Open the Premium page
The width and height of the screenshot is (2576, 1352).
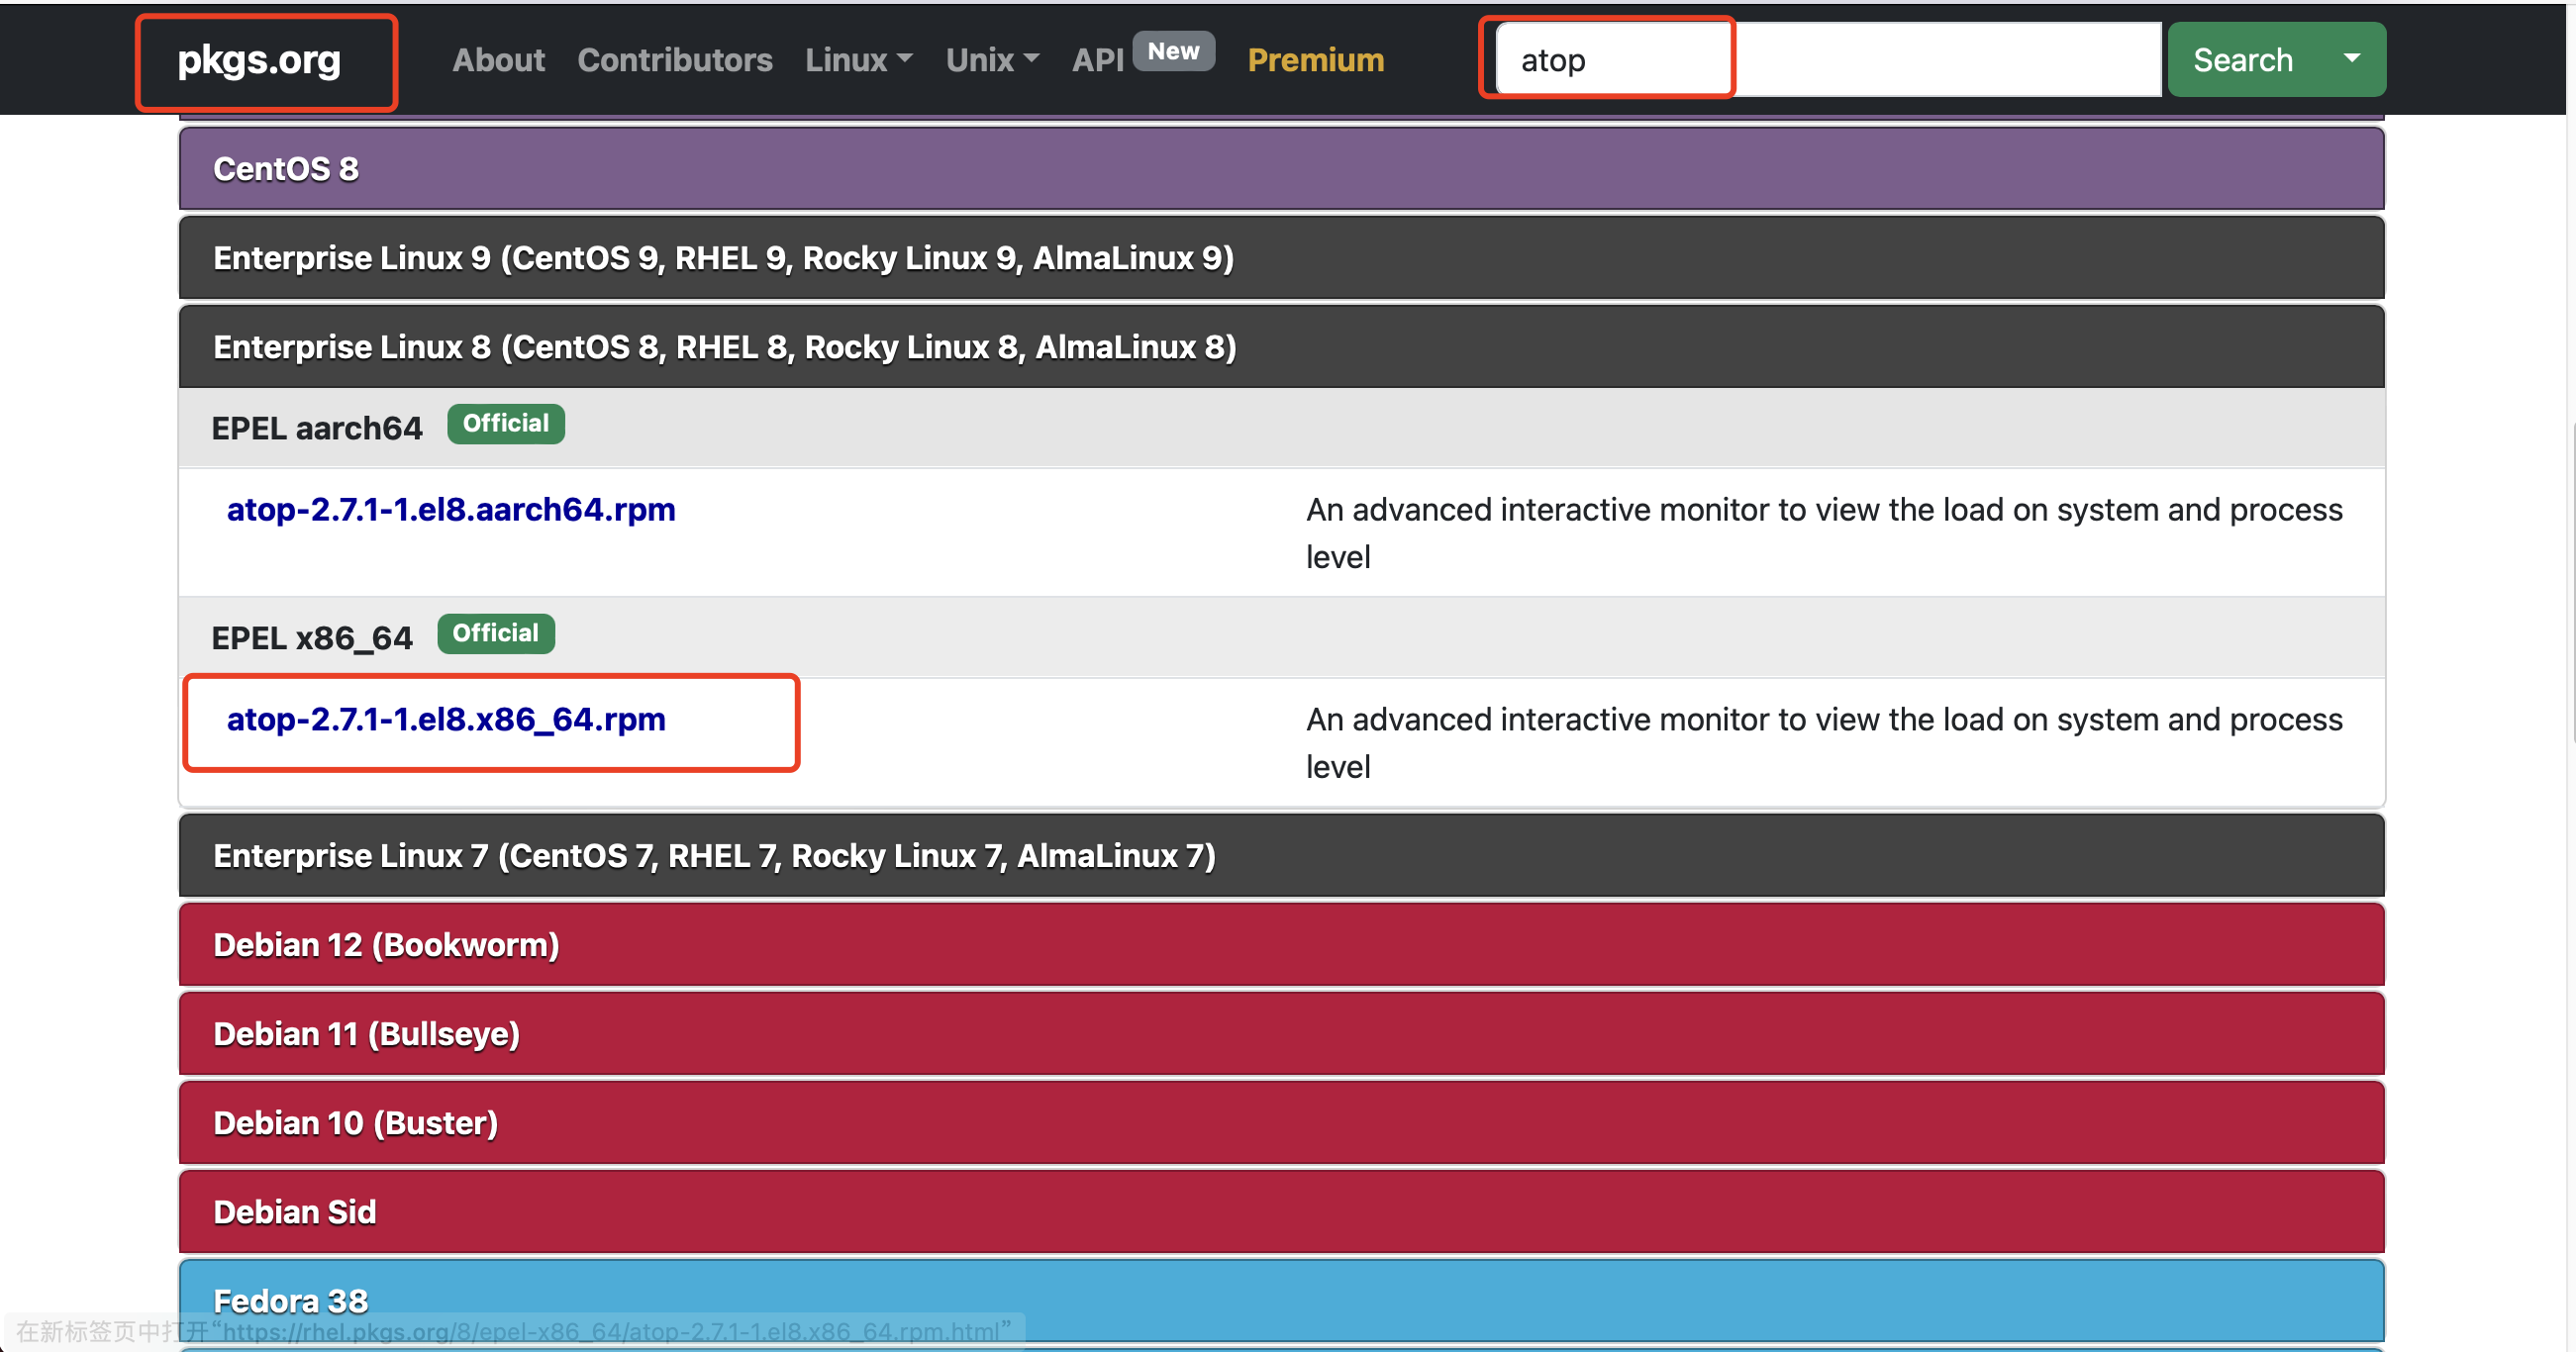coord(1316,61)
